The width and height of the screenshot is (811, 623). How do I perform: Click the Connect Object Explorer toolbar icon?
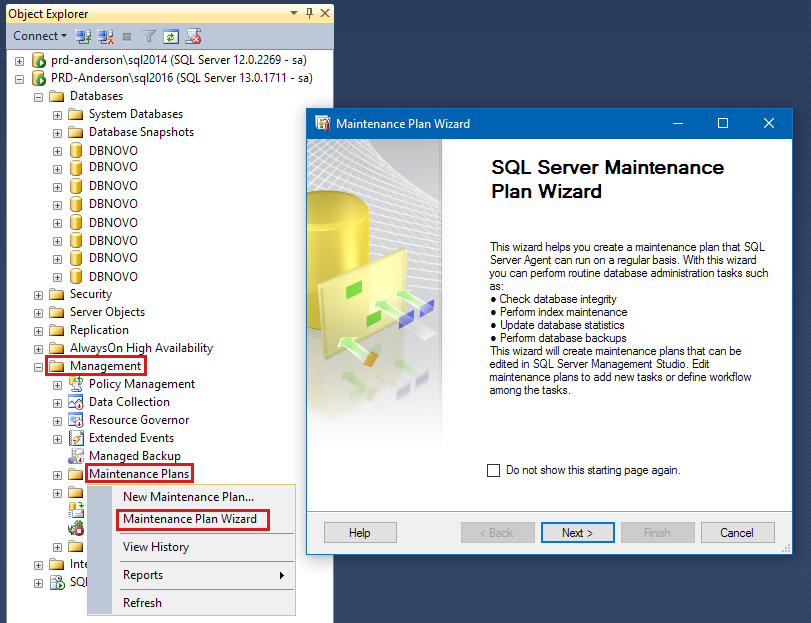(x=83, y=36)
